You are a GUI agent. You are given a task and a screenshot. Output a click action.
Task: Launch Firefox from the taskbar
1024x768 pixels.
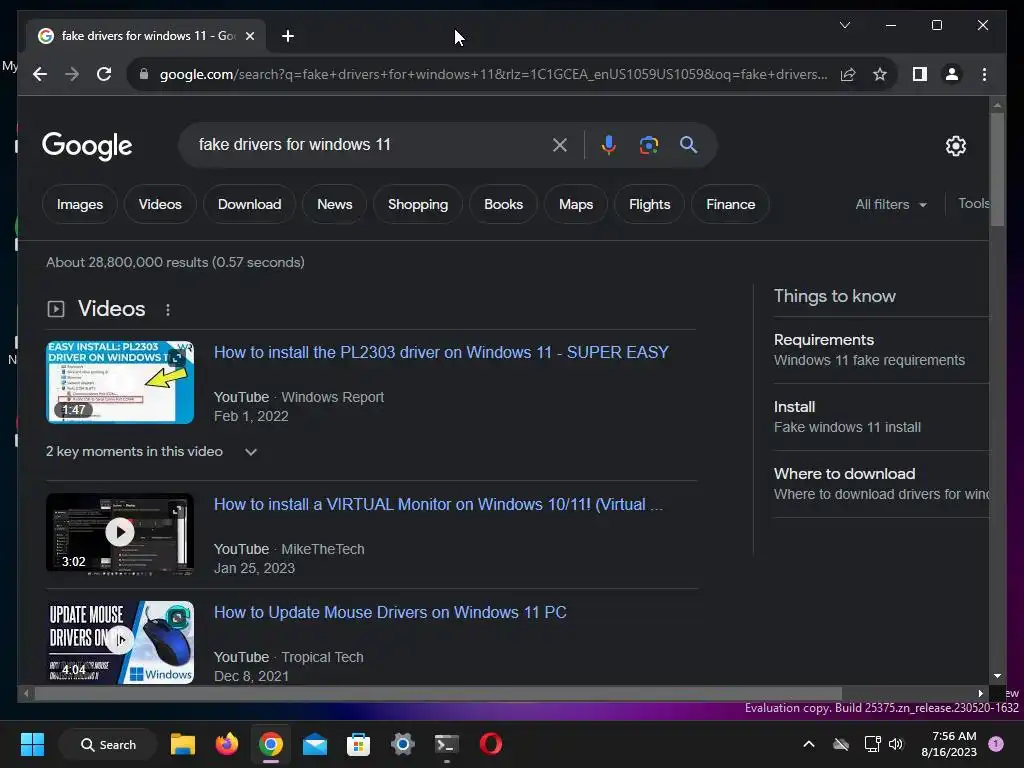coord(227,744)
